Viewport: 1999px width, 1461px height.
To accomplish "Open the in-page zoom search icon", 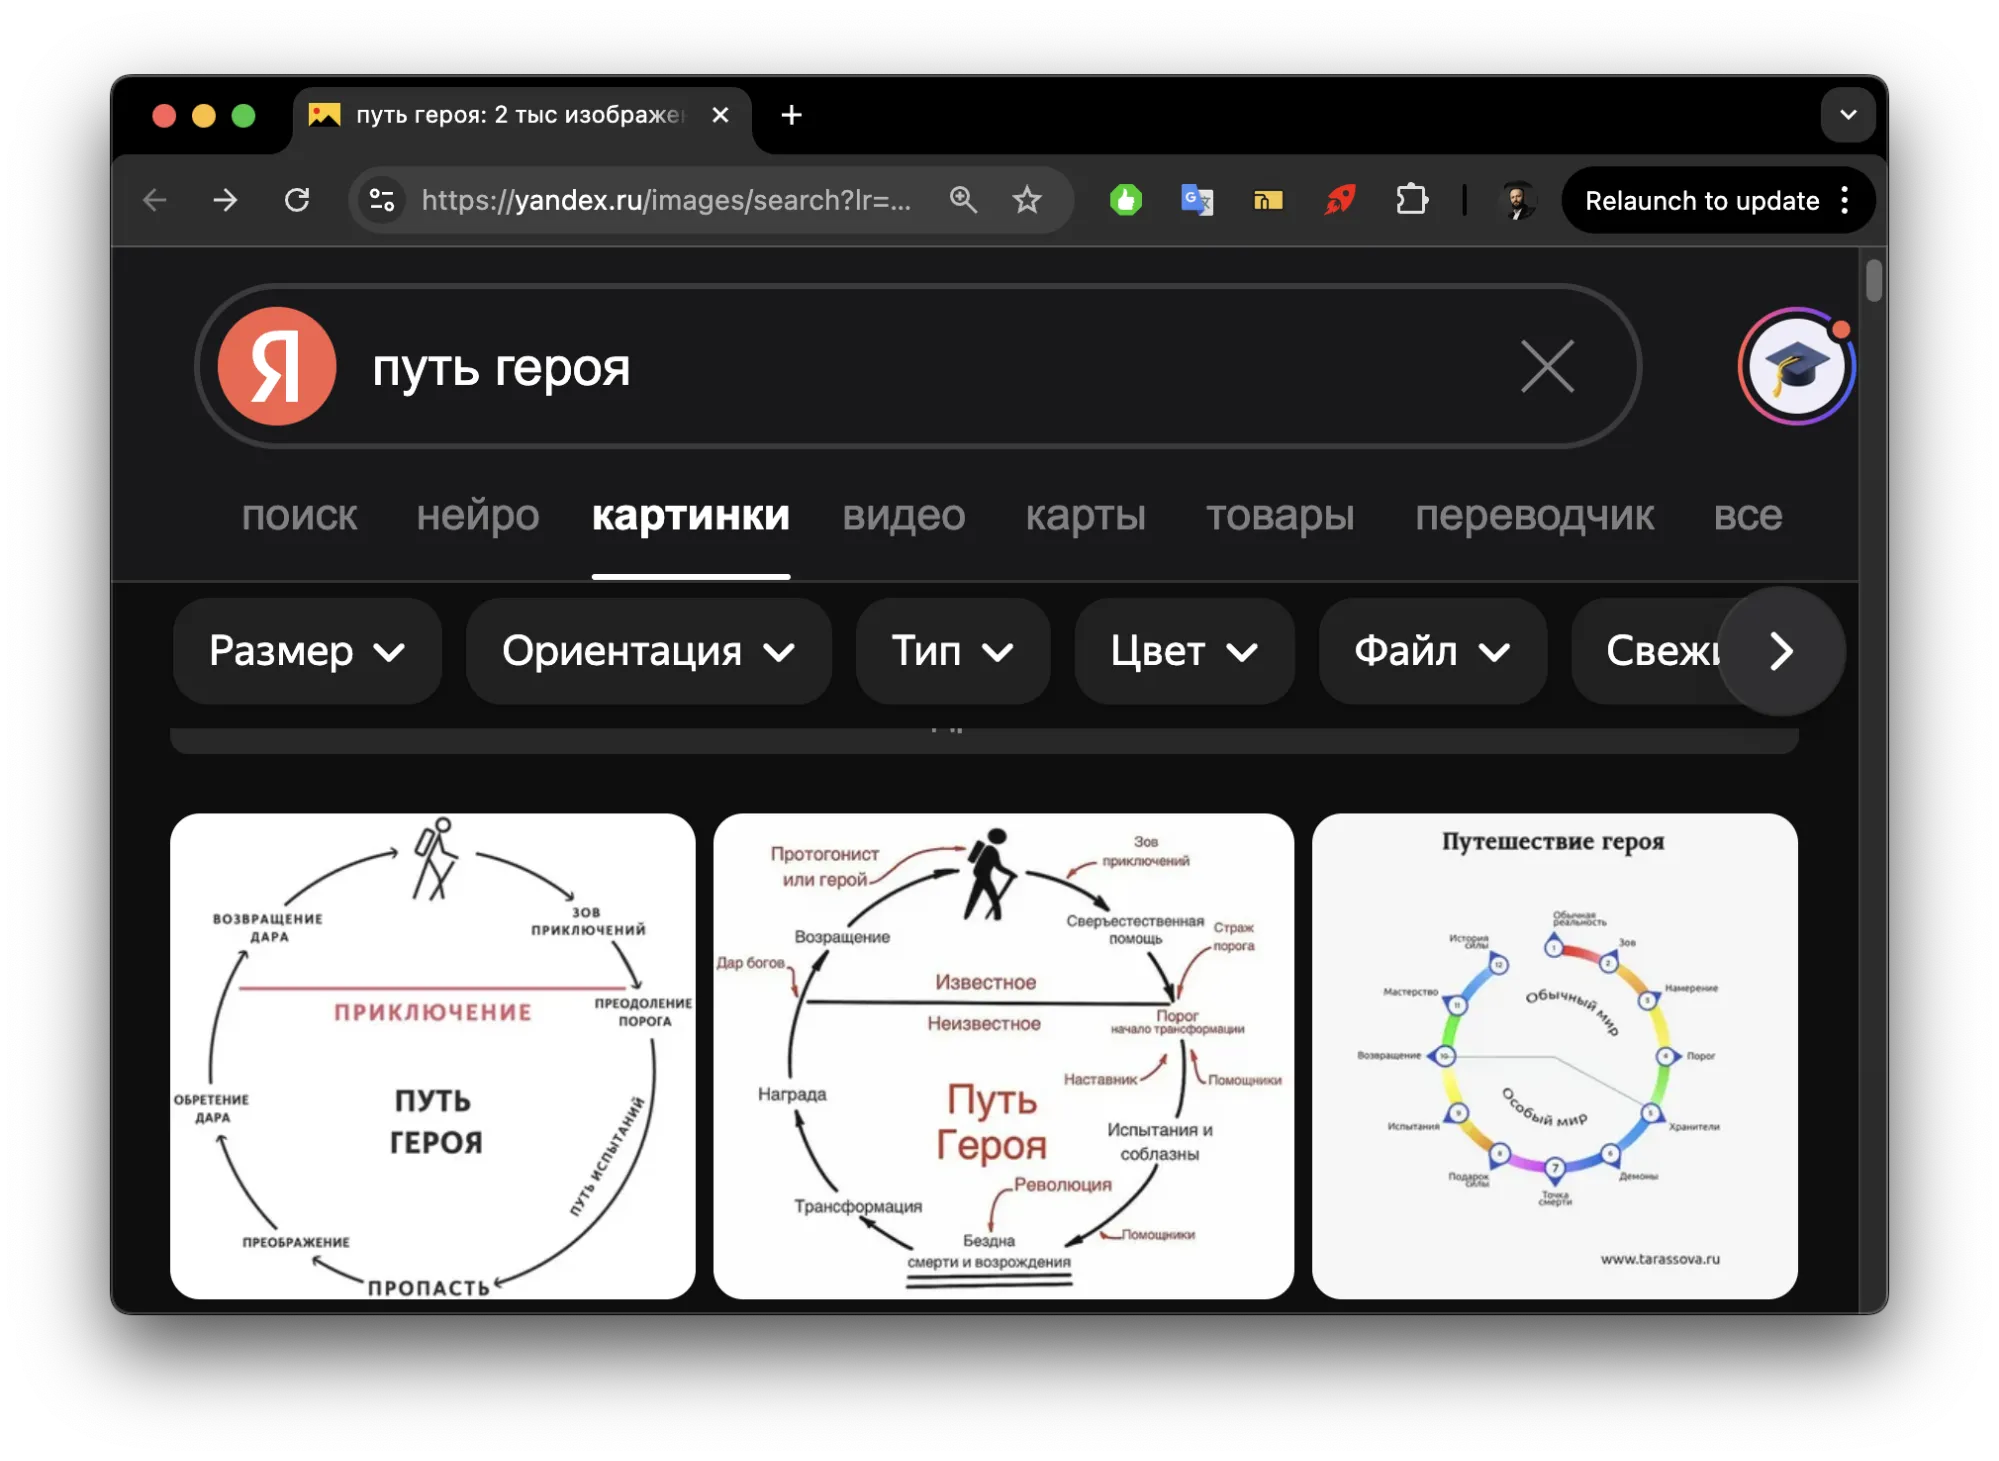I will pyautogui.click(x=964, y=200).
